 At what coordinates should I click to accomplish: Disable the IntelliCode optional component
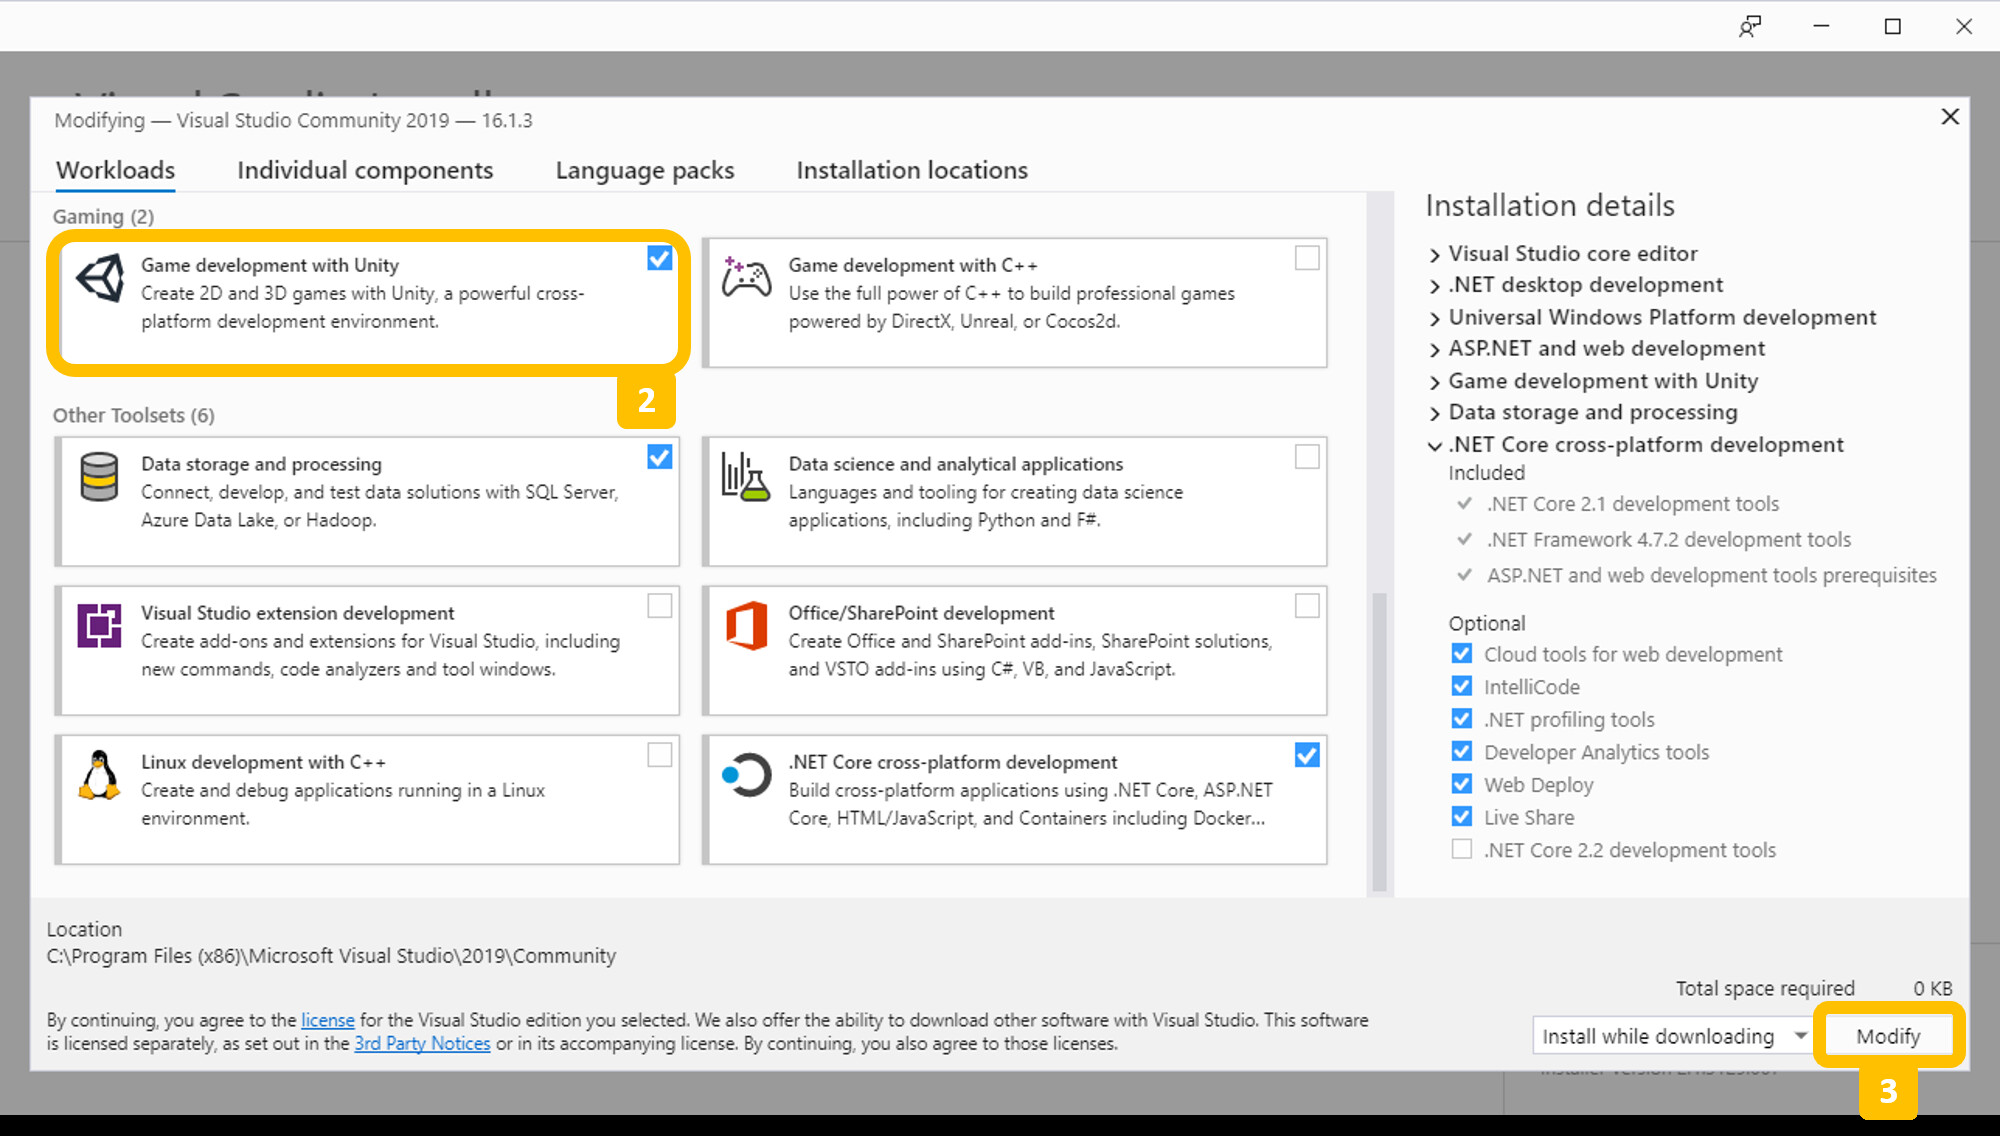pyautogui.click(x=1461, y=687)
